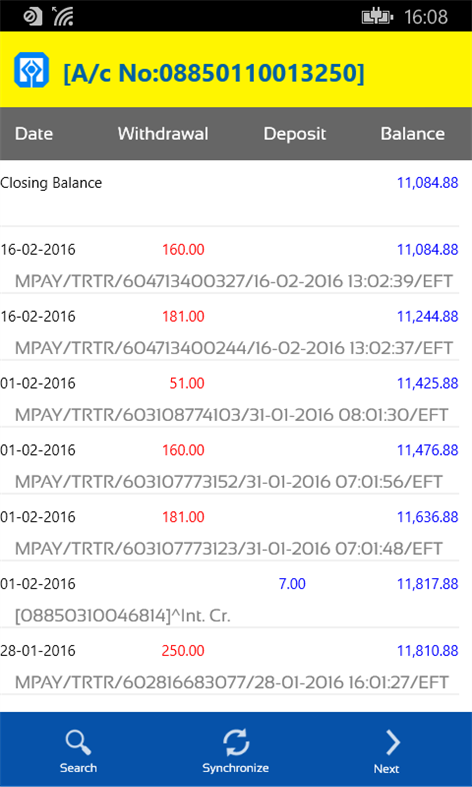This screenshot has height=787, width=472.
Task: Tap the battery charging icon in status bar
Action: (x=378, y=17)
